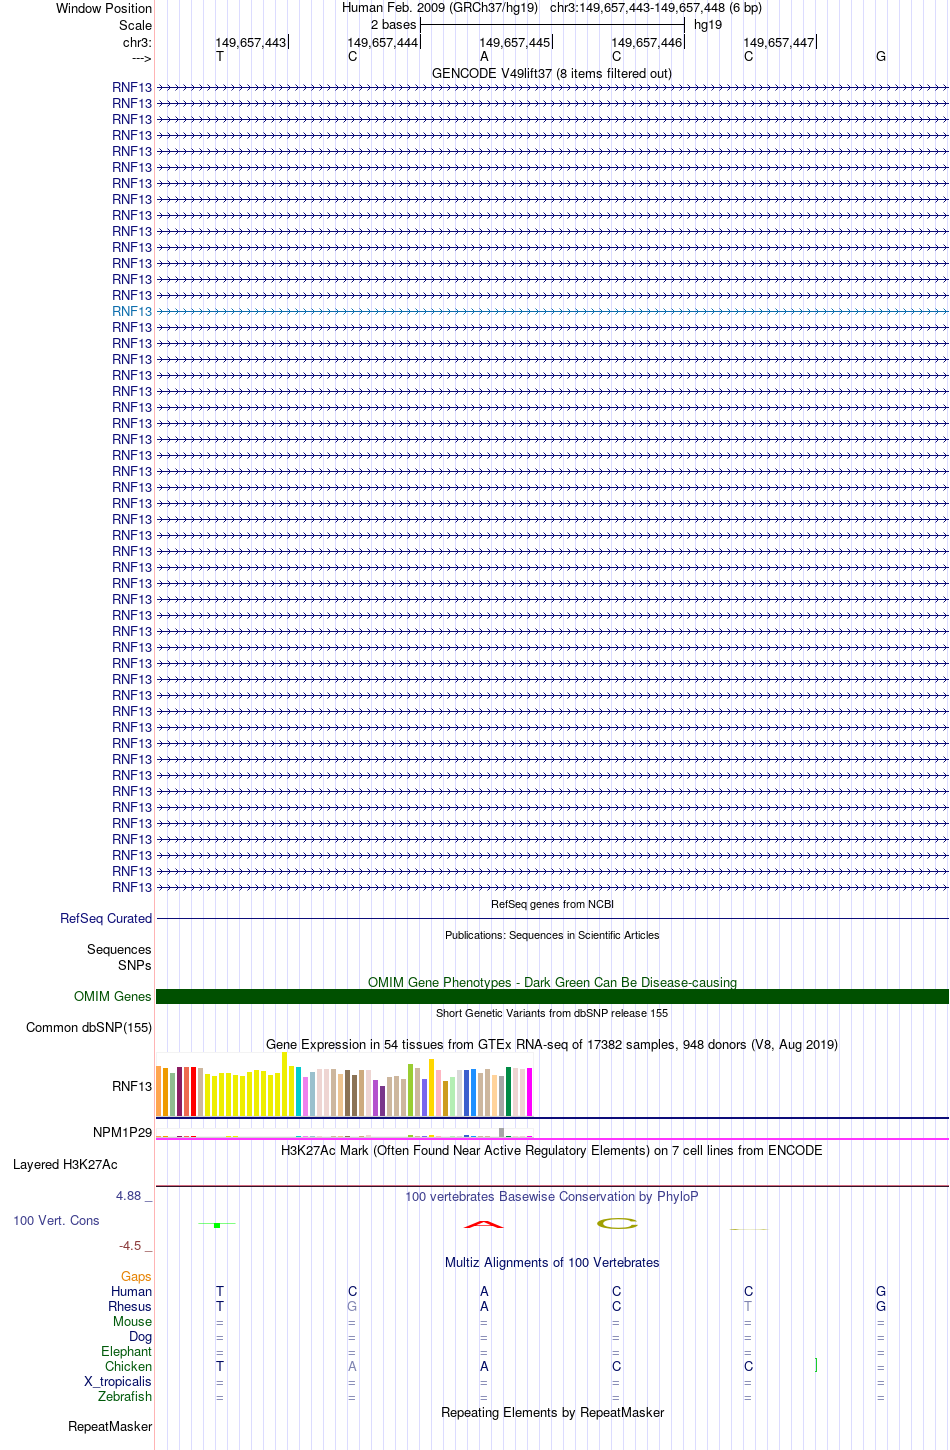Click the RefSeq Curated intron line

tap(552, 918)
